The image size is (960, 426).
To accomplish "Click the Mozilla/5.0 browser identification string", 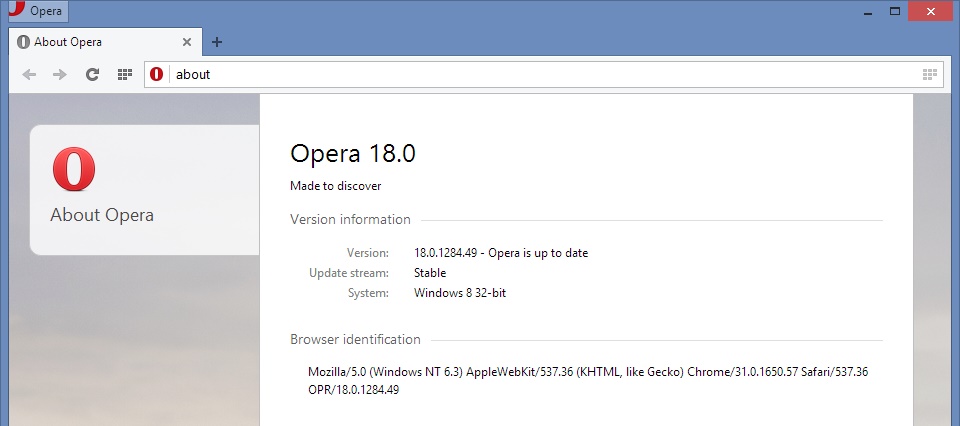I will 587,372.
